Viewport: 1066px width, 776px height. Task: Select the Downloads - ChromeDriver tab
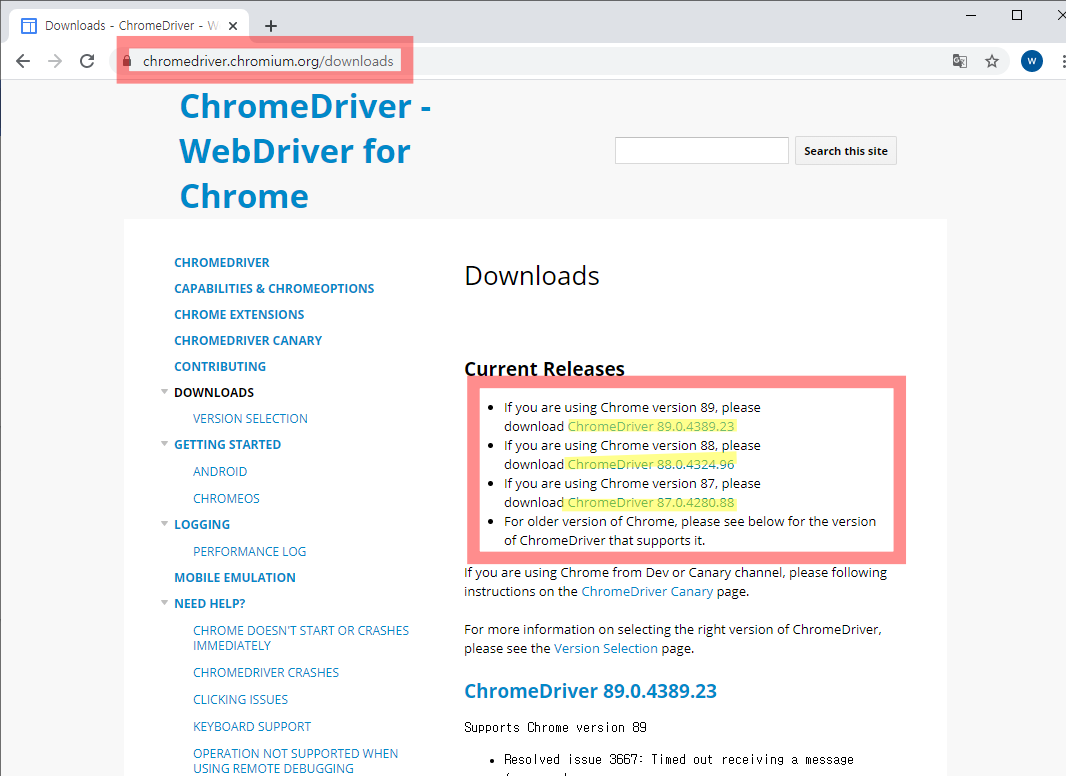click(129, 26)
